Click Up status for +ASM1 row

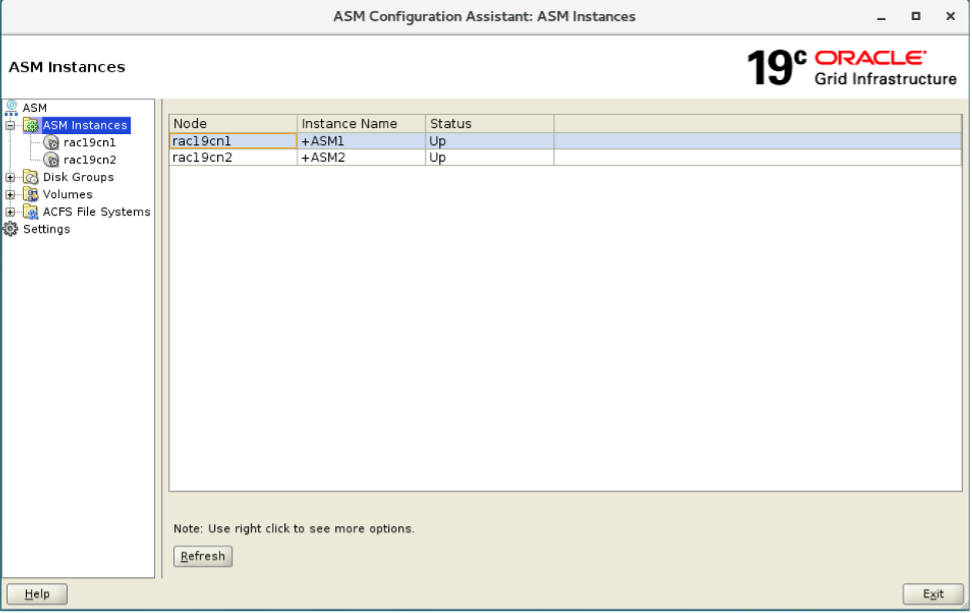point(490,141)
